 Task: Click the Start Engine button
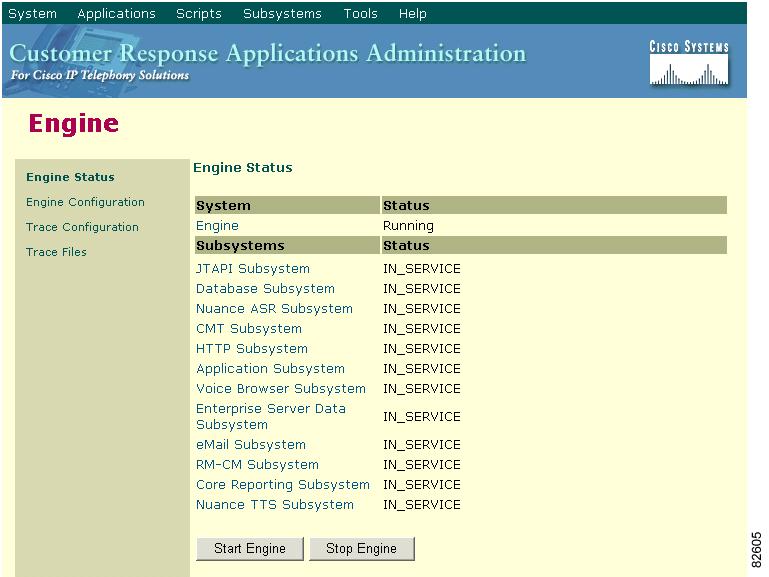click(250, 549)
